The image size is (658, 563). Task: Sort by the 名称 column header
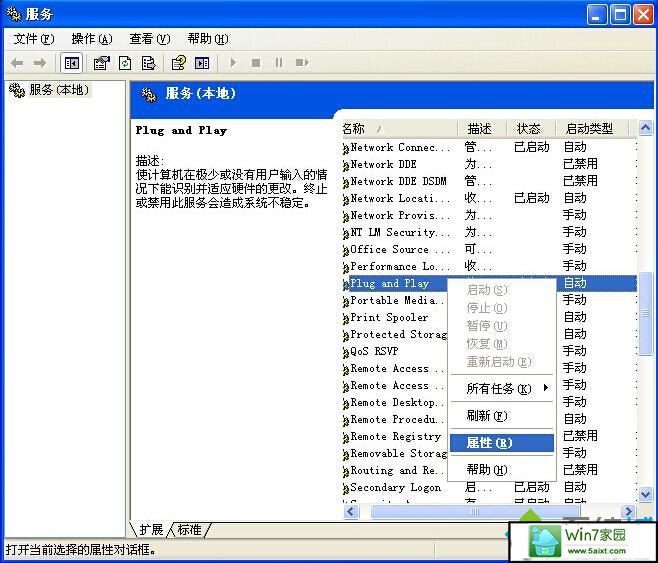coord(399,128)
